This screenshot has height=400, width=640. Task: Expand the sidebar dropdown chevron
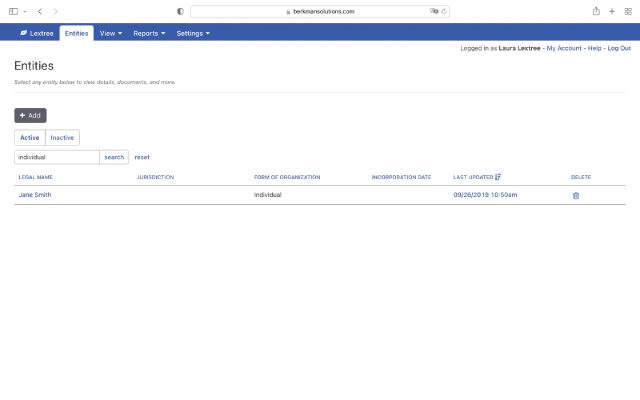point(25,12)
